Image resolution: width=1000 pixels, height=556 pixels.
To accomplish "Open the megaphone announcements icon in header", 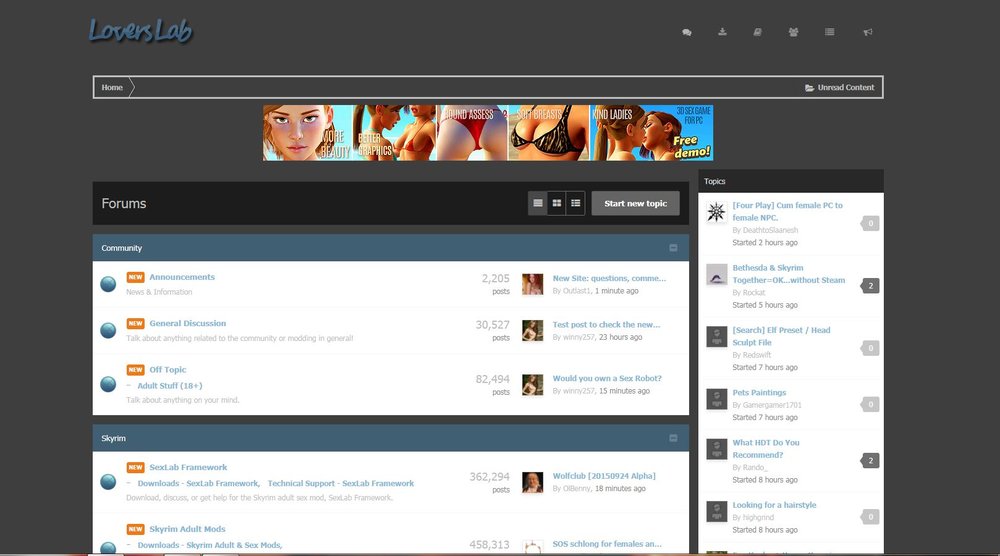I will coord(867,32).
